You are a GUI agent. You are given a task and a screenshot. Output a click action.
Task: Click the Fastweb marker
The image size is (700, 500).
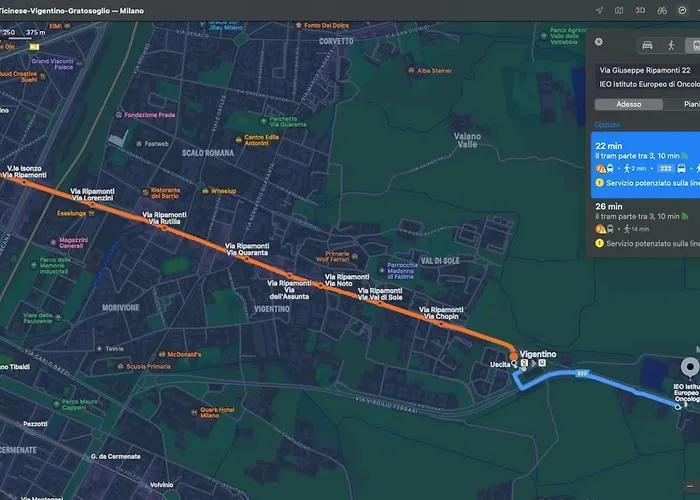click(x=139, y=144)
